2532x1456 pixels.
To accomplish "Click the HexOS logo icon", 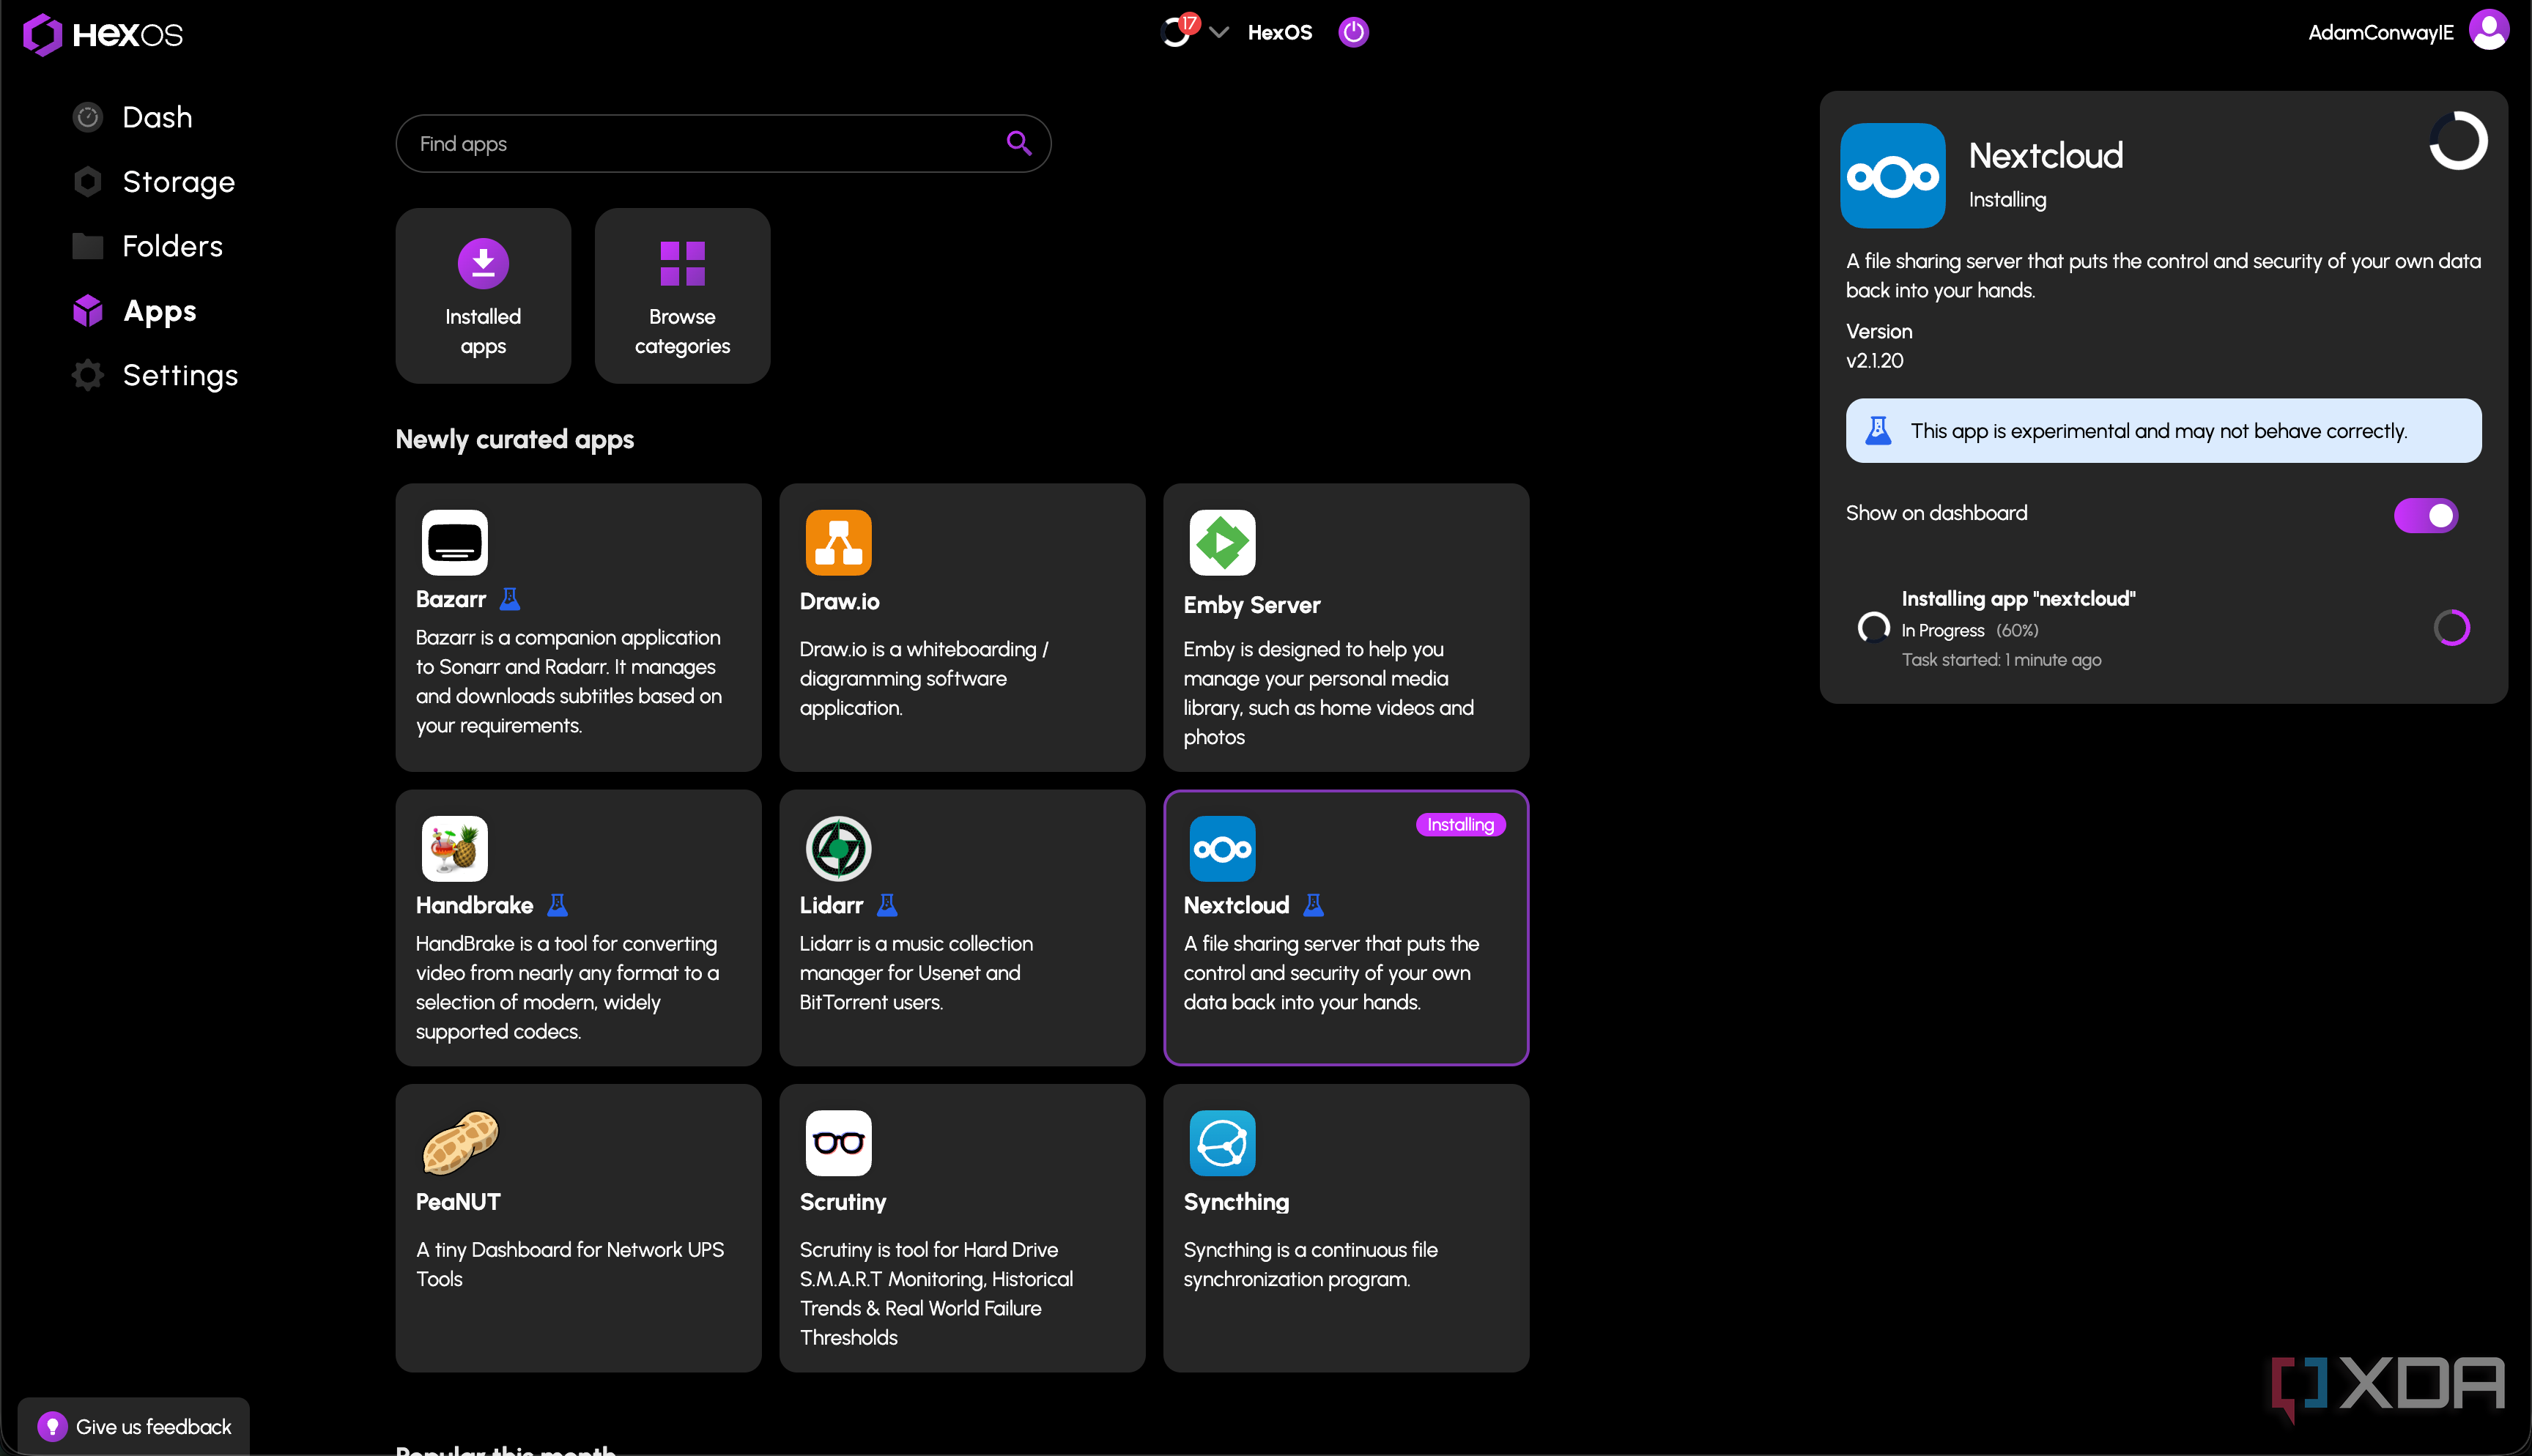I will [43, 34].
